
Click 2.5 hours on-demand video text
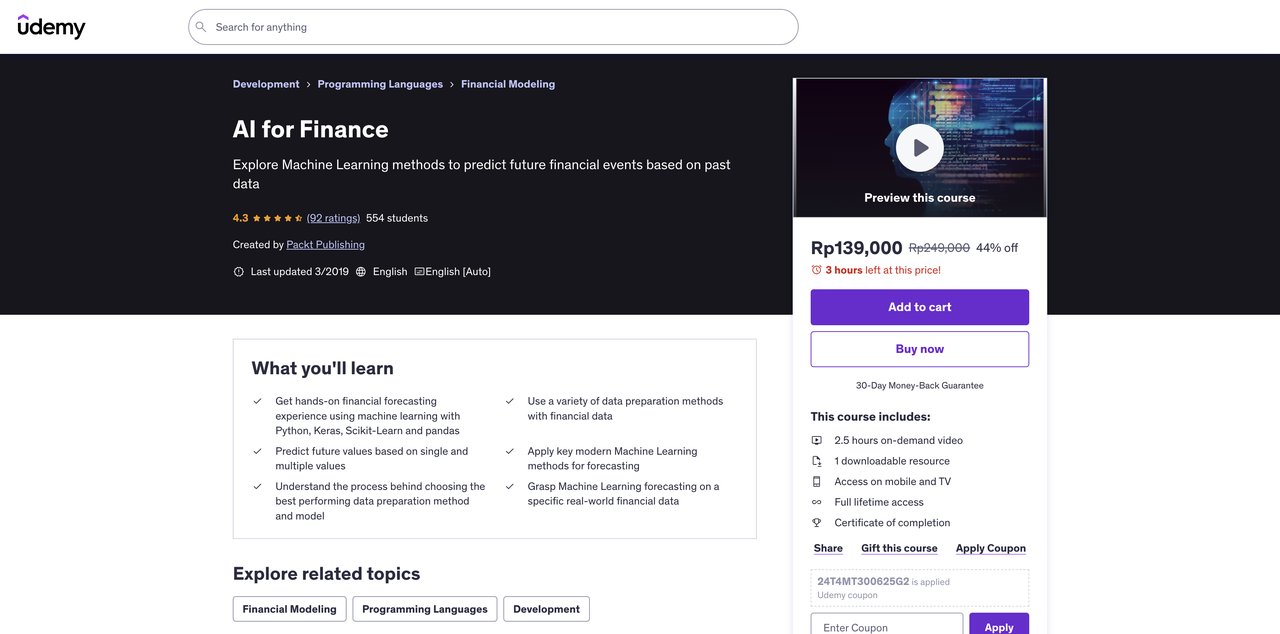pos(899,440)
